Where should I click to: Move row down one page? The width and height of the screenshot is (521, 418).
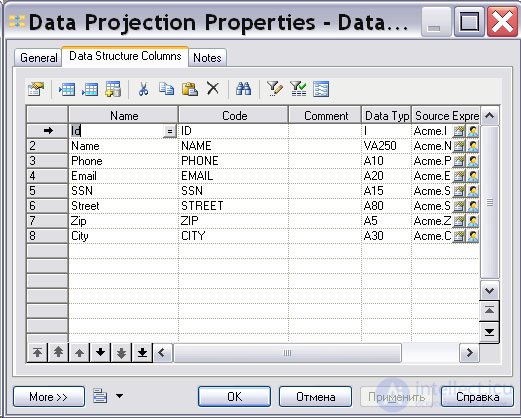pyautogui.click(x=121, y=352)
